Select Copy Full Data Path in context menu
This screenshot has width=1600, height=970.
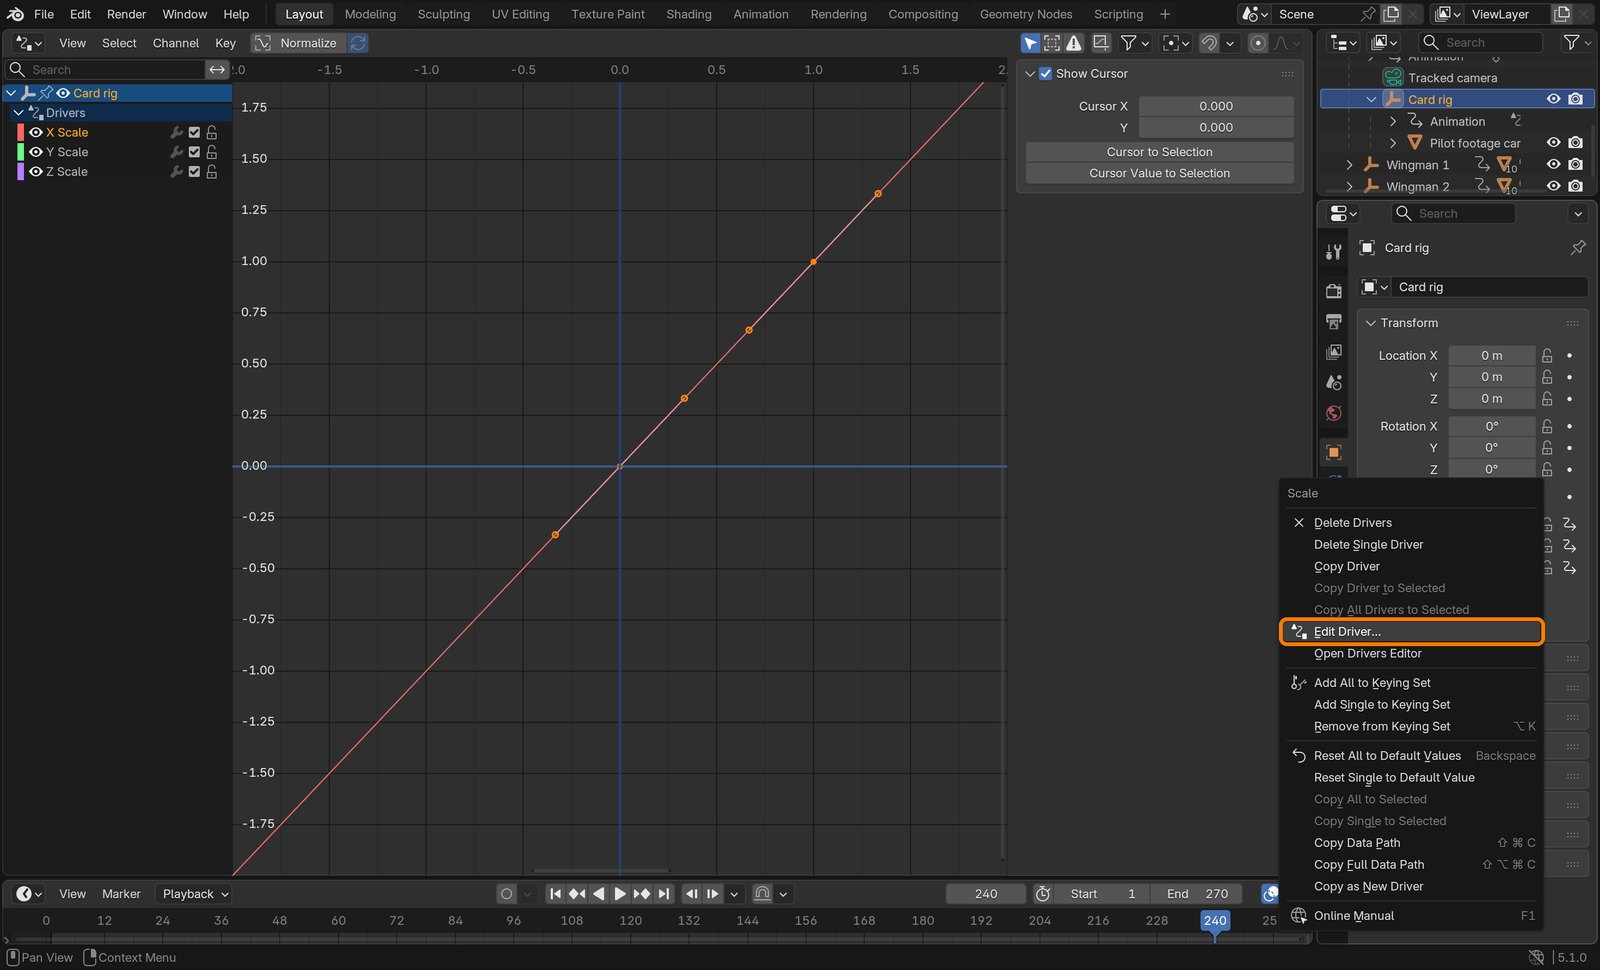pyautogui.click(x=1412, y=865)
